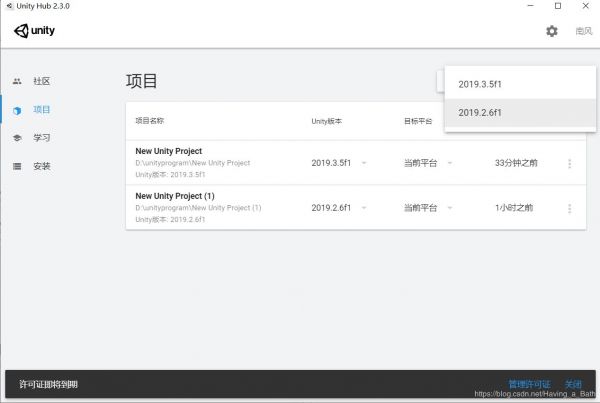Click the Unity logo

click(x=34, y=31)
